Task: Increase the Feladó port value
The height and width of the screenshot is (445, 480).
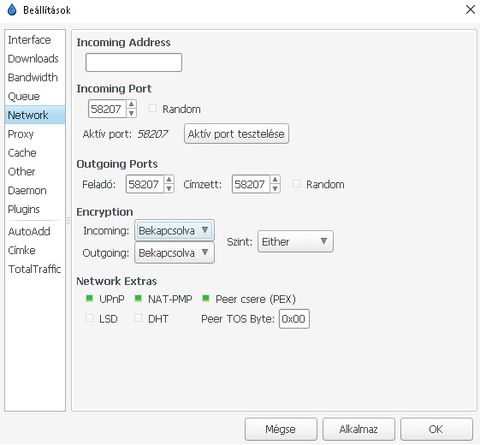Action: [169, 180]
